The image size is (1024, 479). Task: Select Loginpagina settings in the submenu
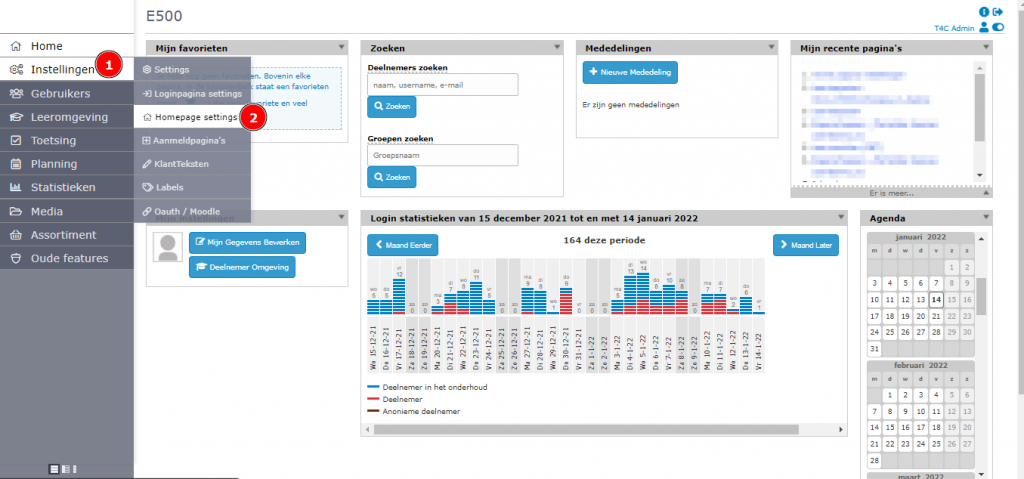[x=197, y=93]
